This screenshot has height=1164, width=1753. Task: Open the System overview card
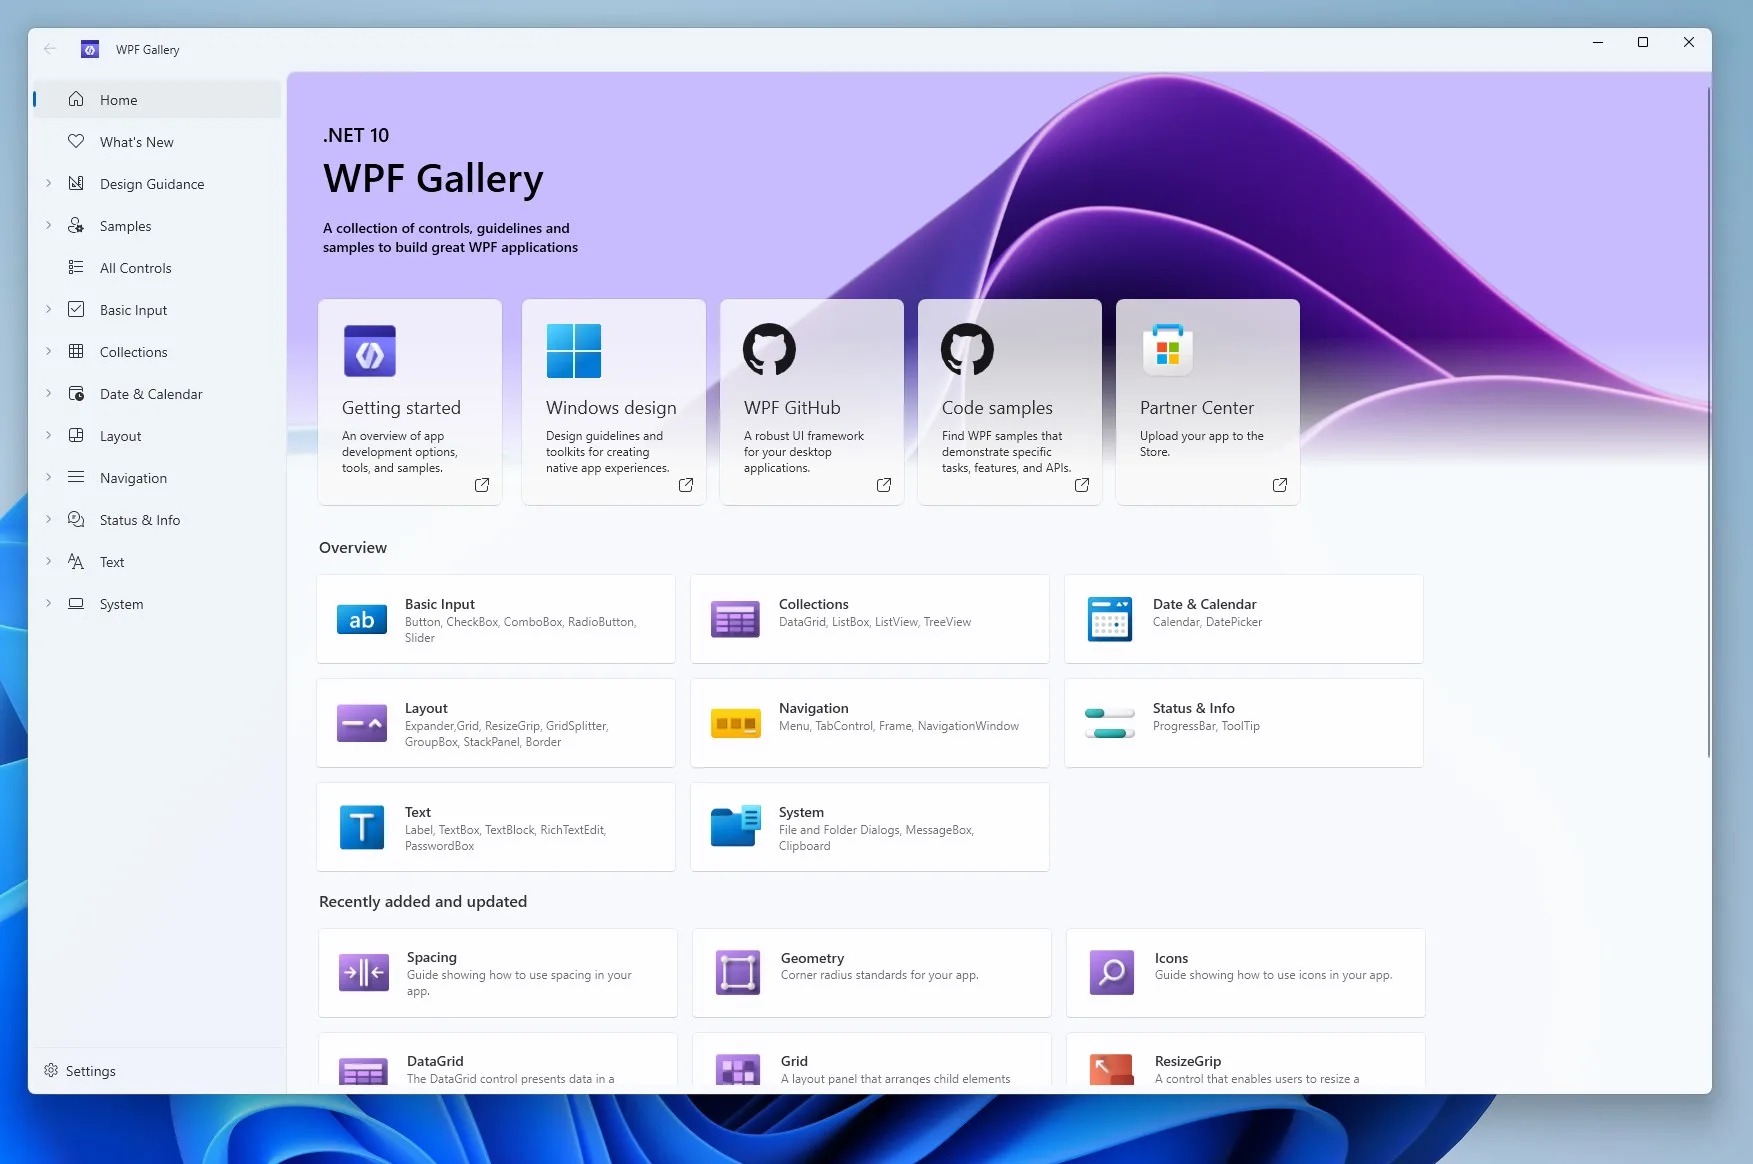tap(870, 827)
